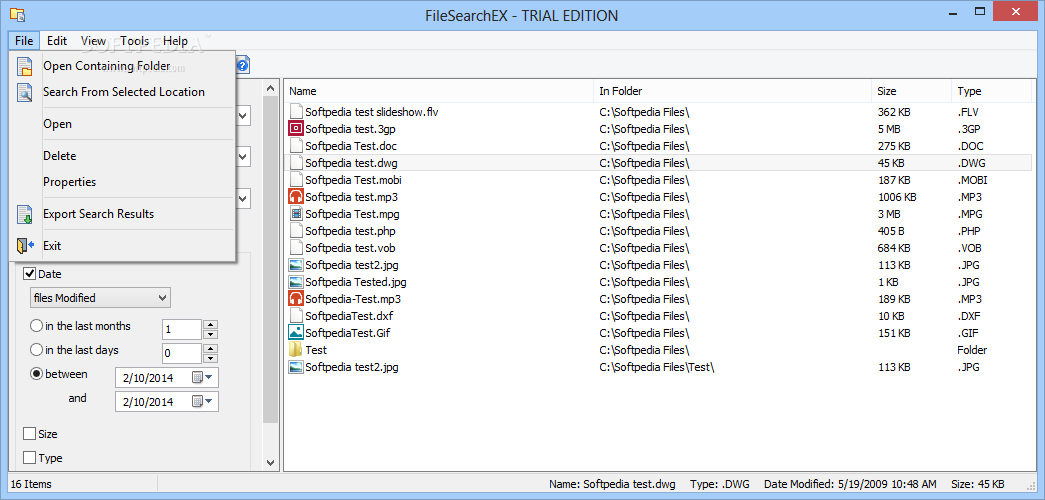This screenshot has height=500, width=1045.
Task: Click the Date Modified status bar entry
Action: click(850, 484)
